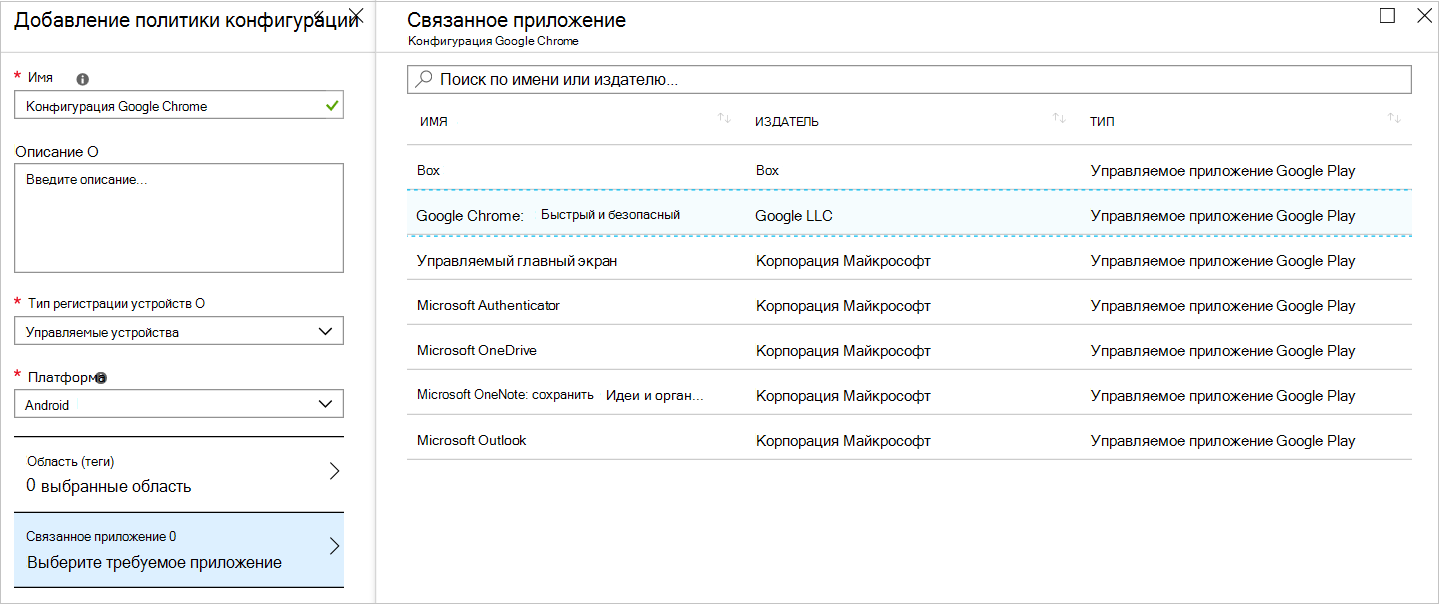The height and width of the screenshot is (604, 1439).
Task: Sort by ИЗДАТЕЛЬ column arrows icon
Action: (x=1059, y=119)
